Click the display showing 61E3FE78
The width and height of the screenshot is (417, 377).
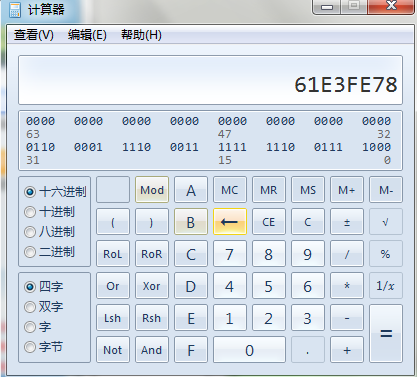click(210, 80)
